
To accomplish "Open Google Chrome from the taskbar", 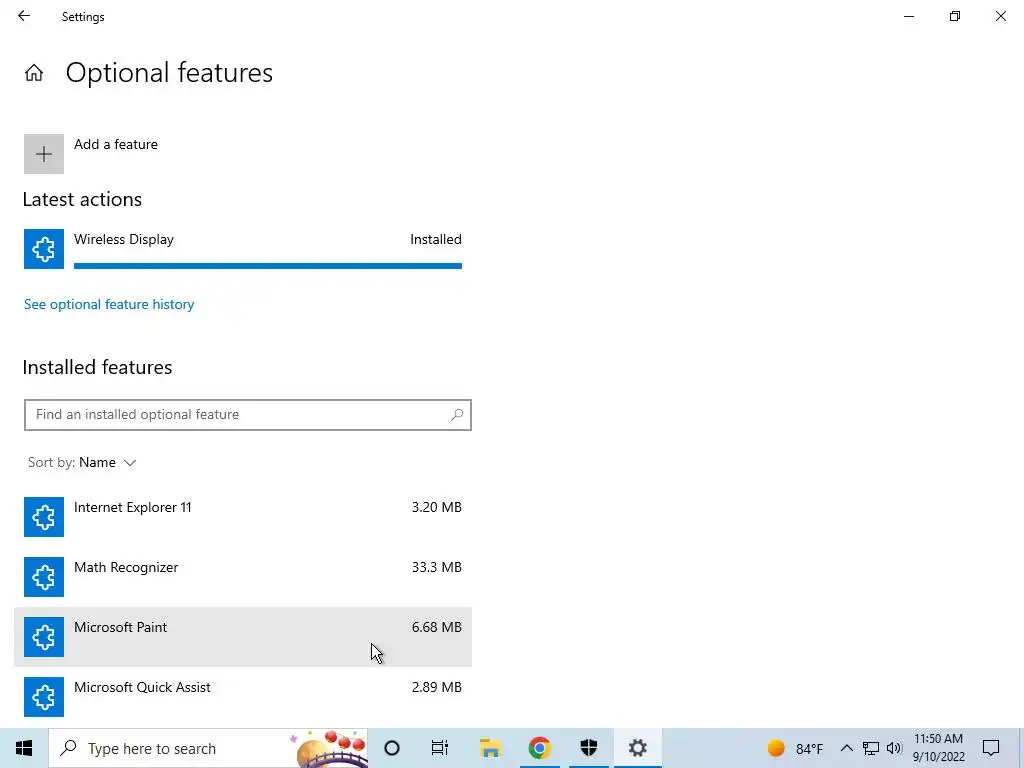I will coord(539,748).
